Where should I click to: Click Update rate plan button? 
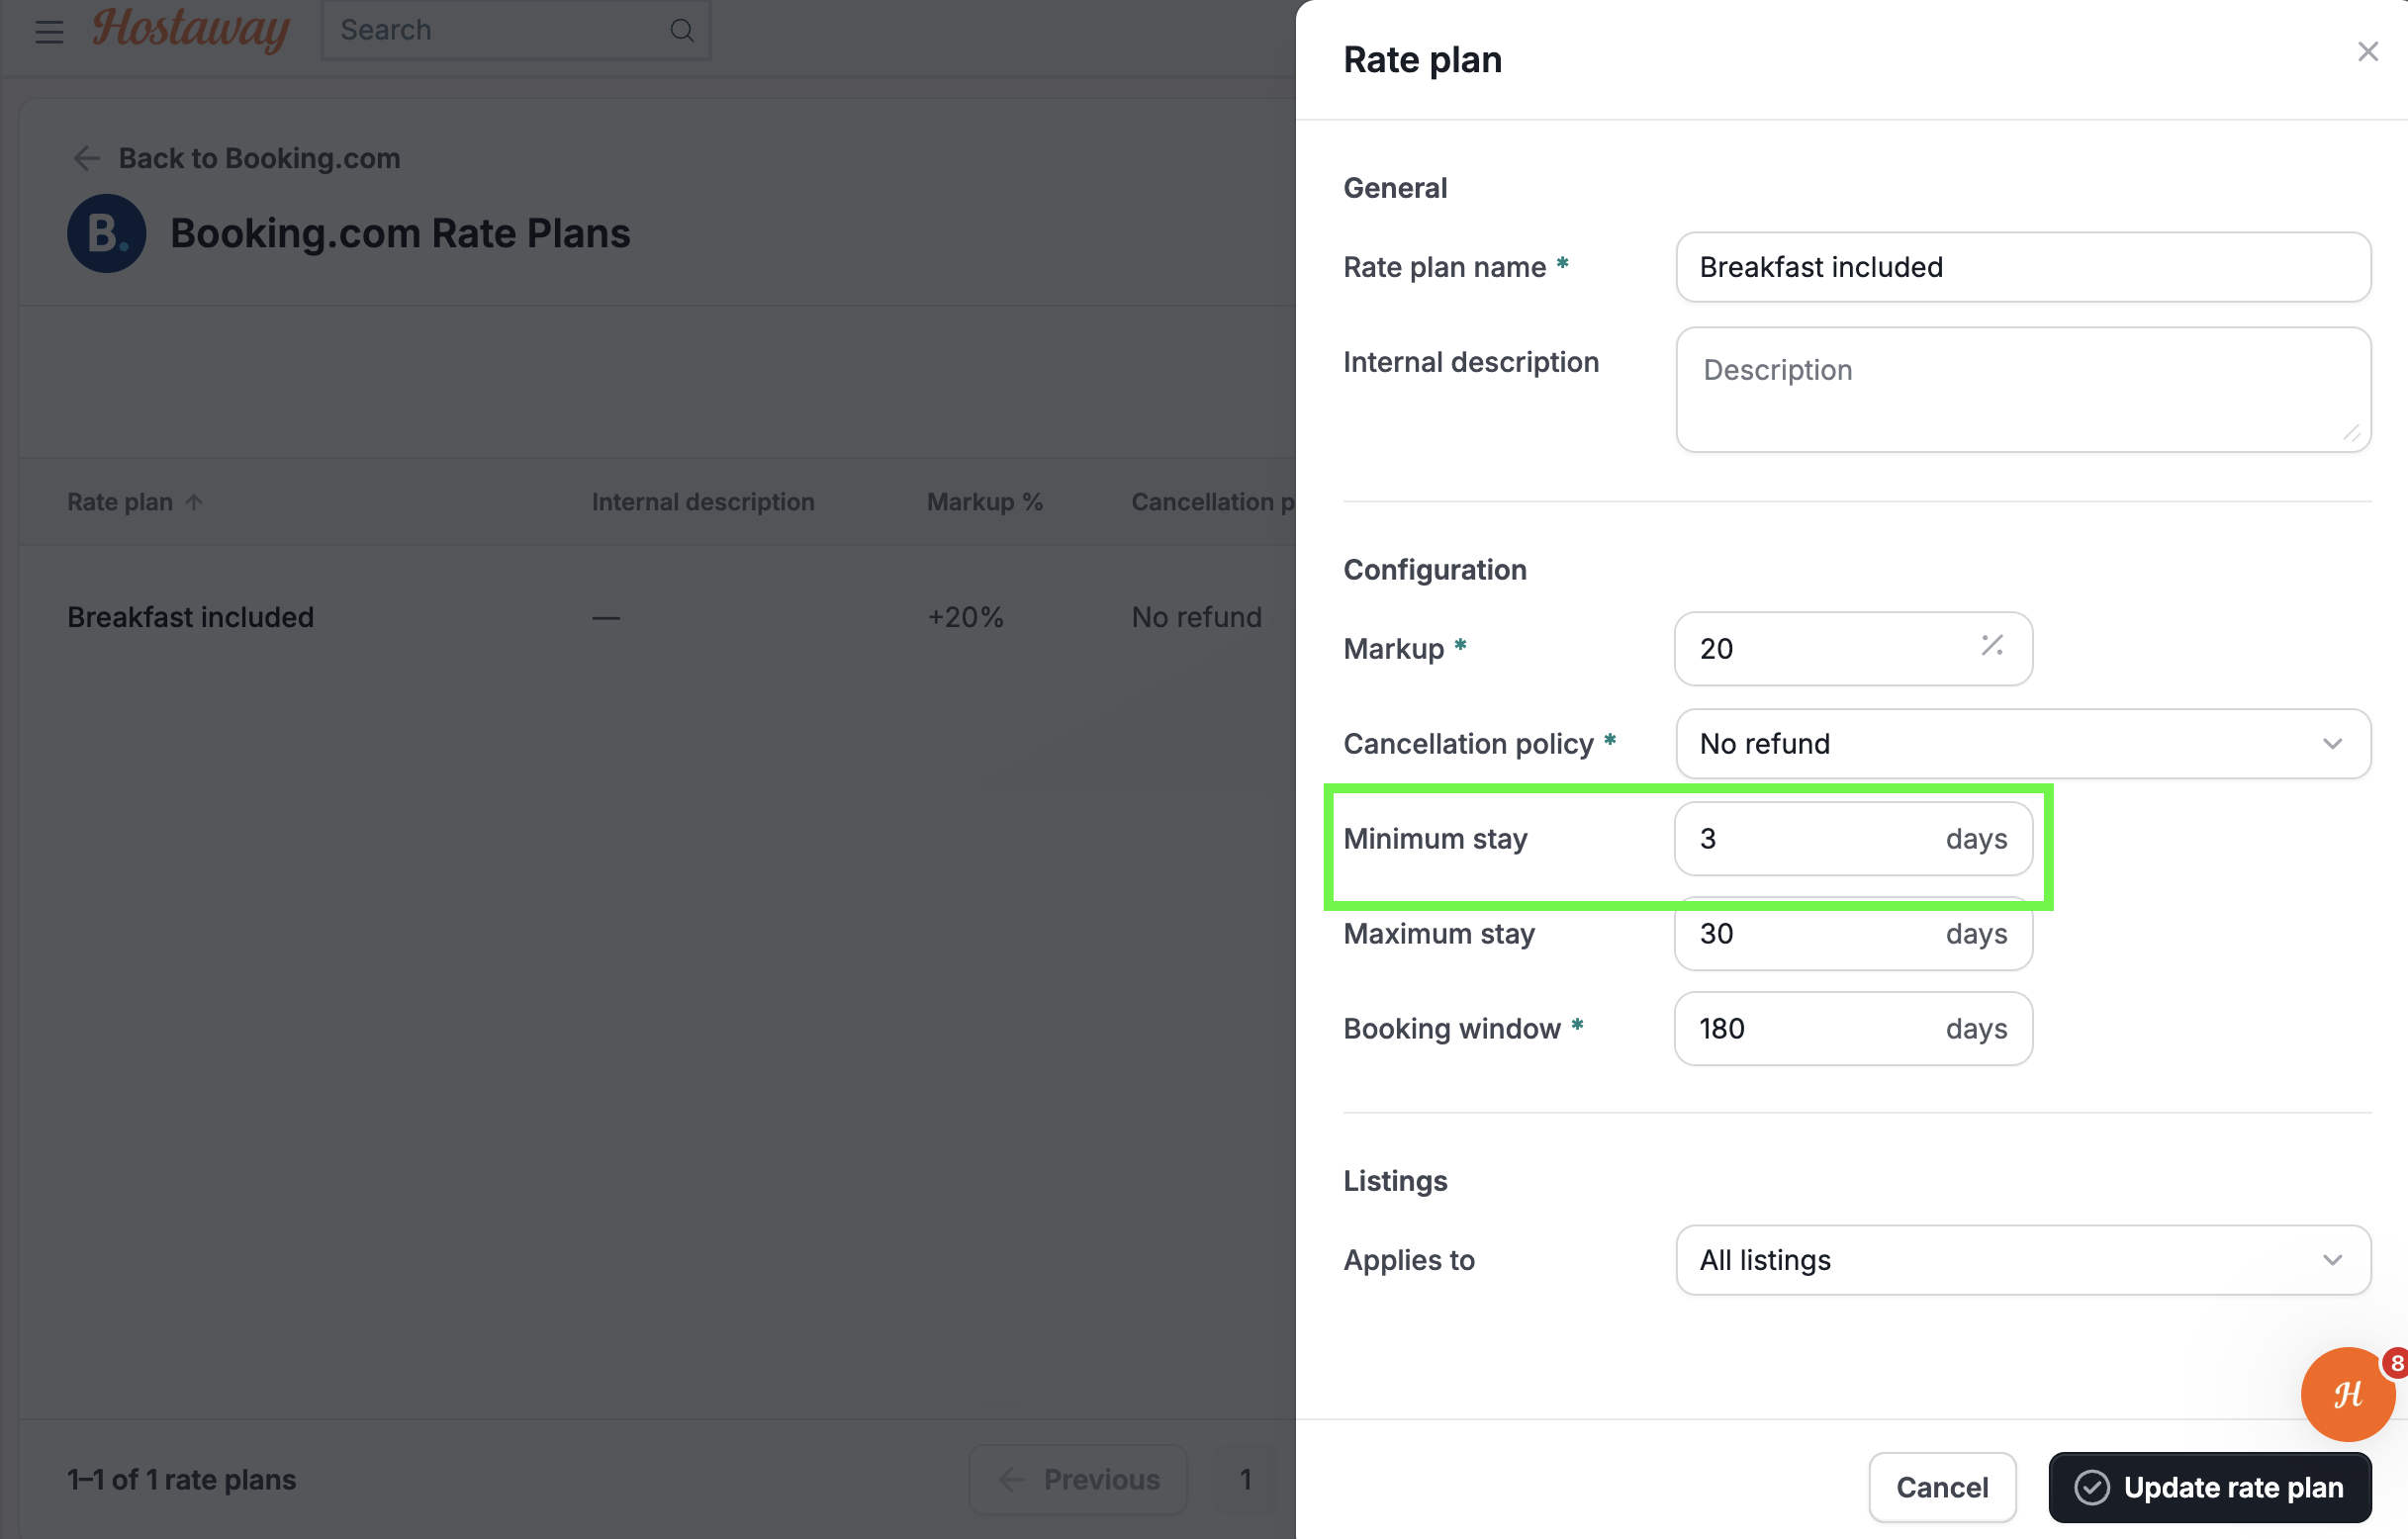[x=2210, y=1487]
